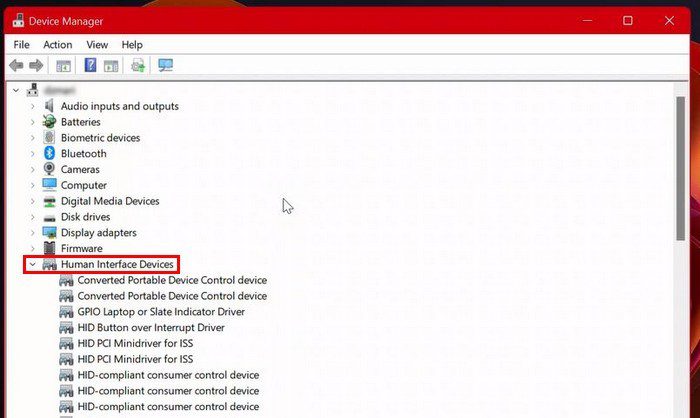The image size is (700, 418).
Task: Select HID Button over Interrupt Driver
Action: tap(150, 328)
